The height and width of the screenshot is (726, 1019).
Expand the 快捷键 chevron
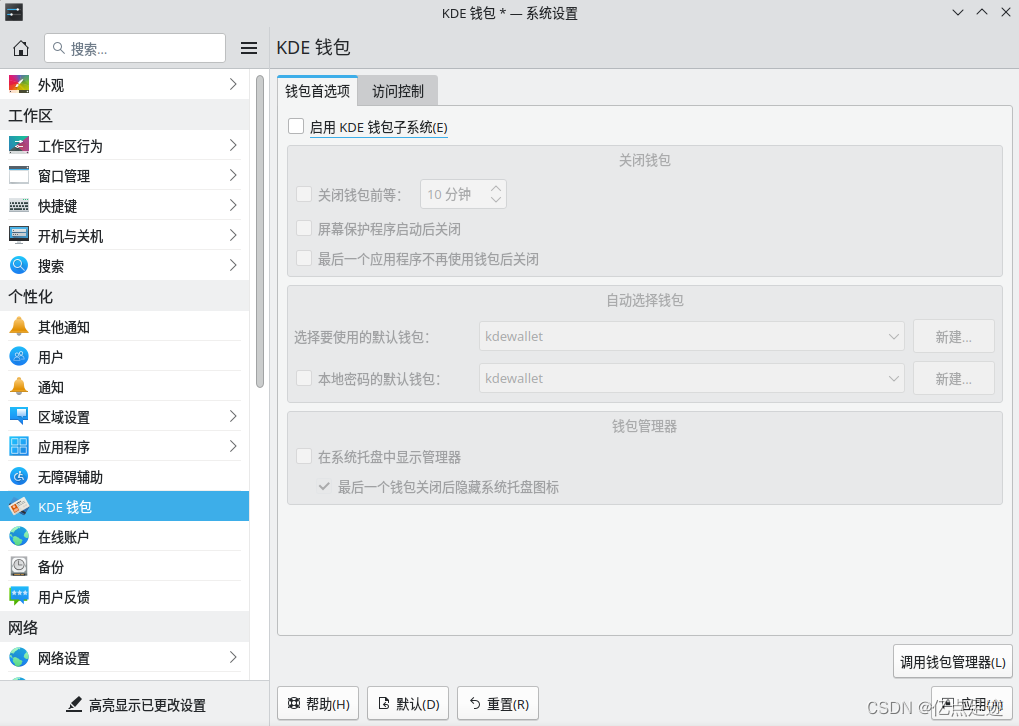(x=233, y=205)
